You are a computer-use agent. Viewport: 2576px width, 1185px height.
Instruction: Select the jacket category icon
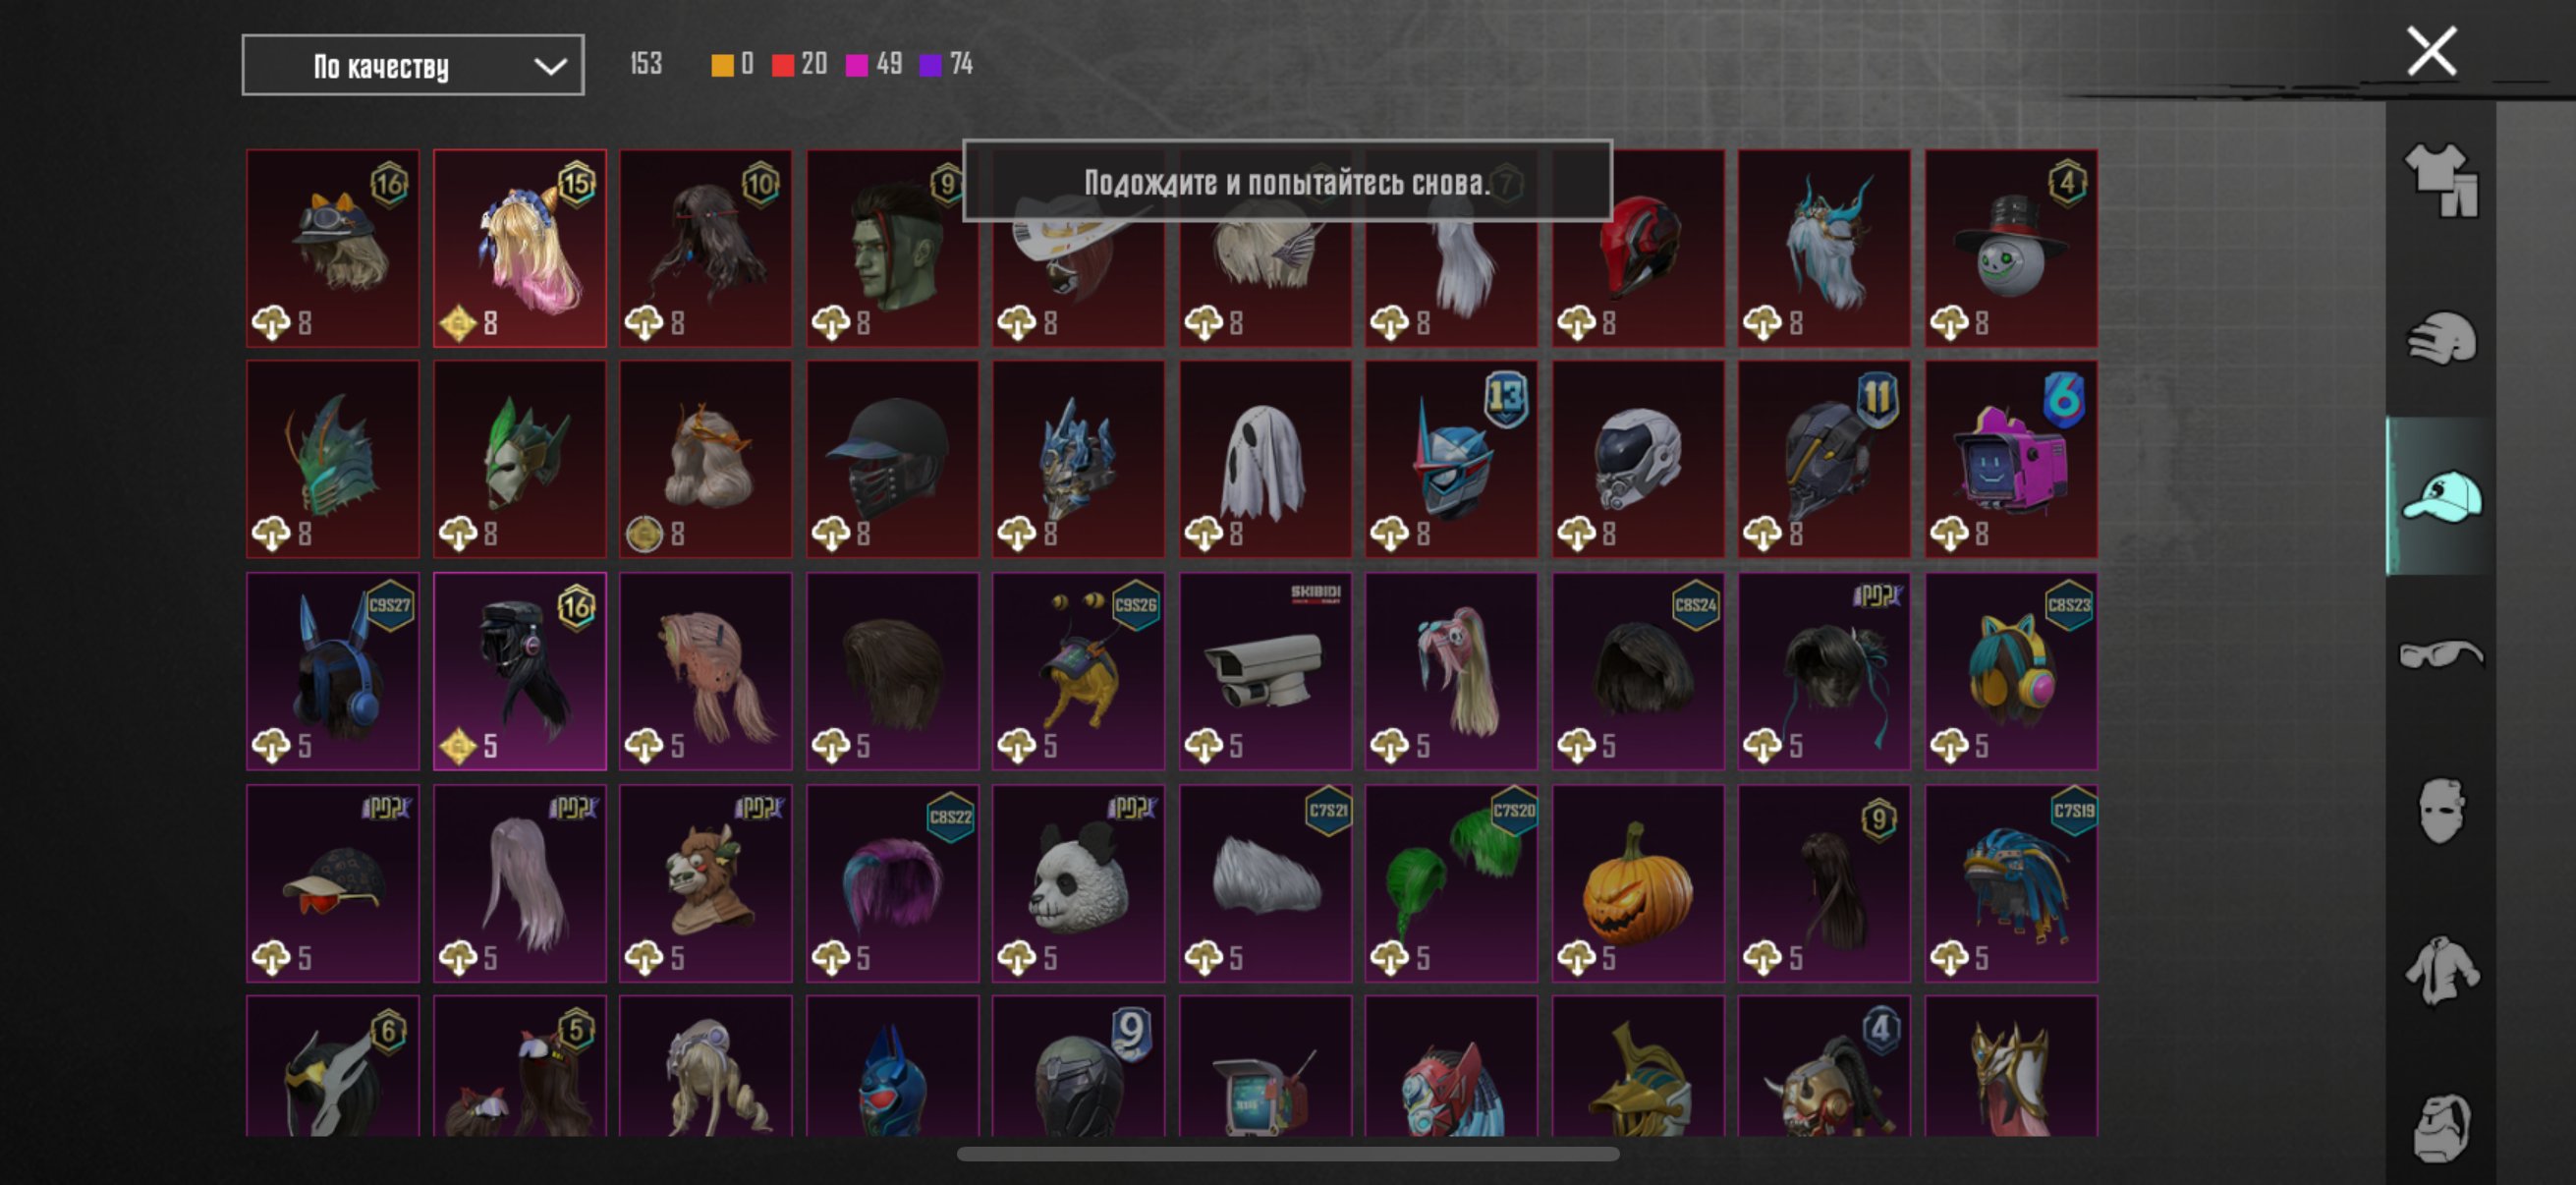tap(2441, 970)
